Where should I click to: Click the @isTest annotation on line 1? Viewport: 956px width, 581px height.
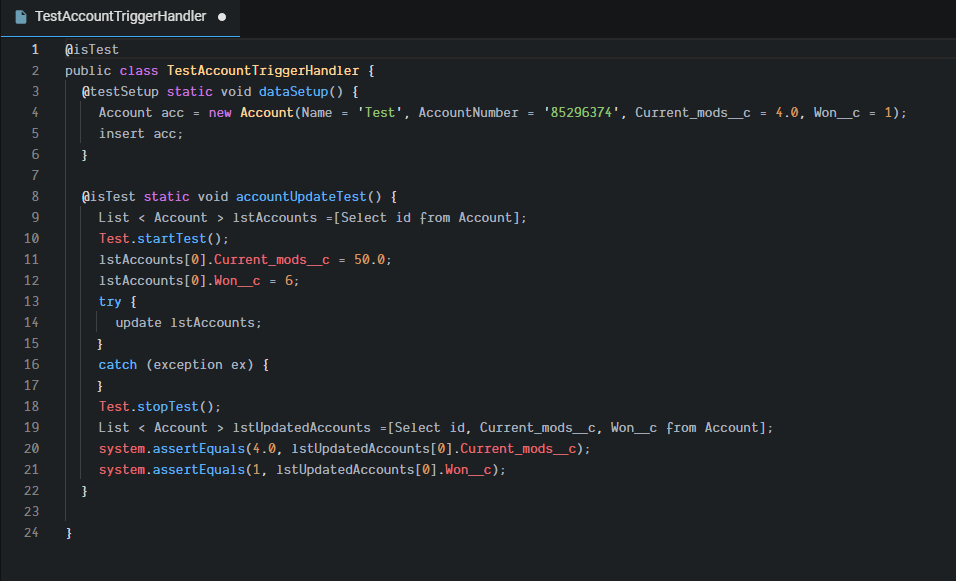click(92, 49)
